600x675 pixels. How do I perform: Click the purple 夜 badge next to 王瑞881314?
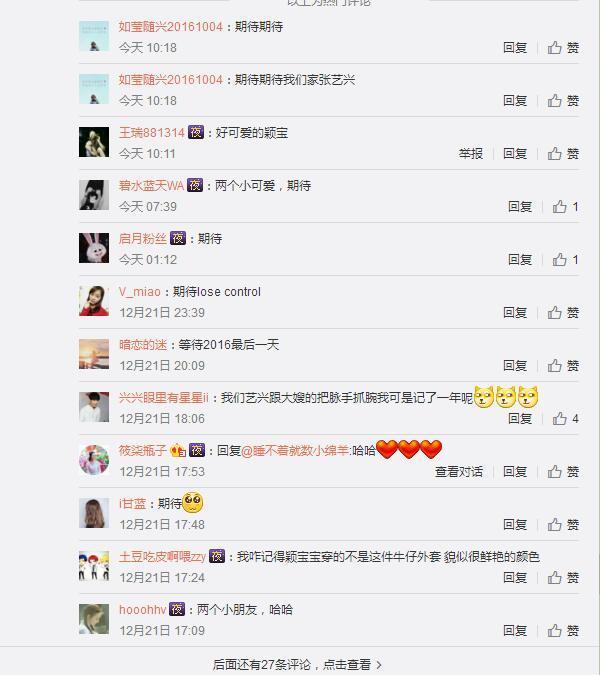(x=196, y=132)
